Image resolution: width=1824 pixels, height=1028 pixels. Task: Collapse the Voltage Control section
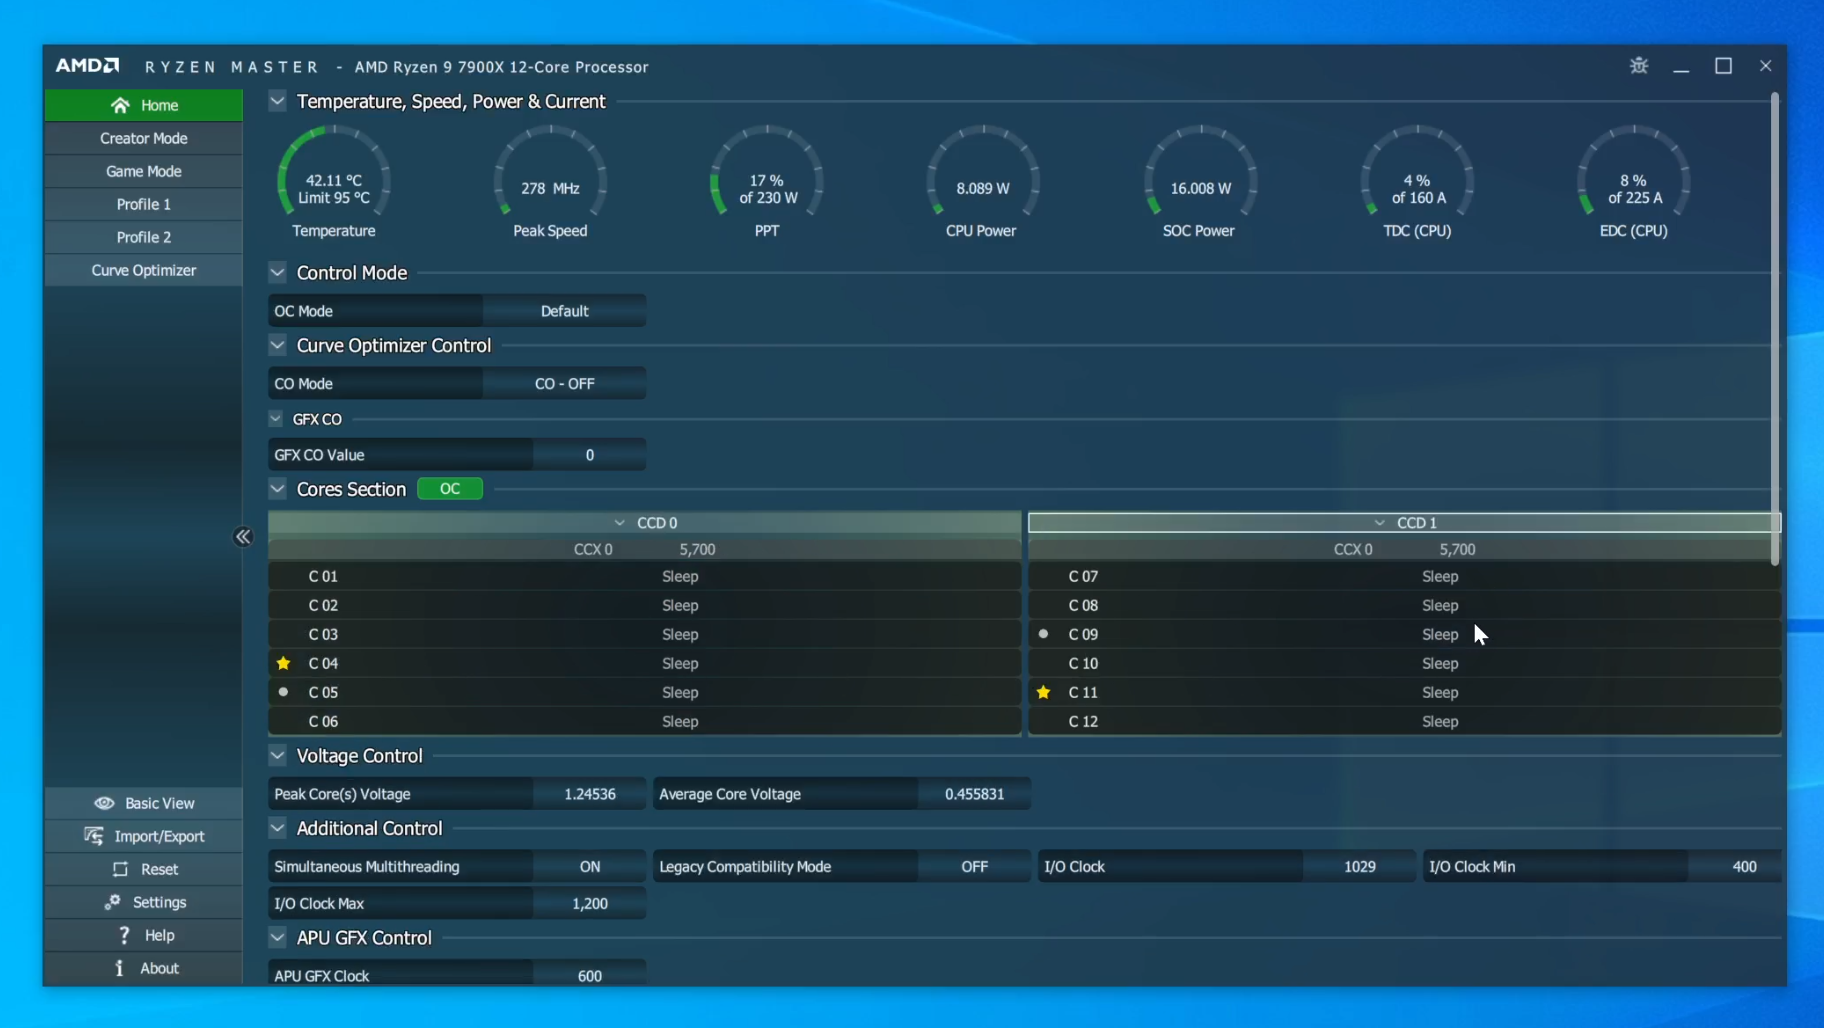click(278, 756)
